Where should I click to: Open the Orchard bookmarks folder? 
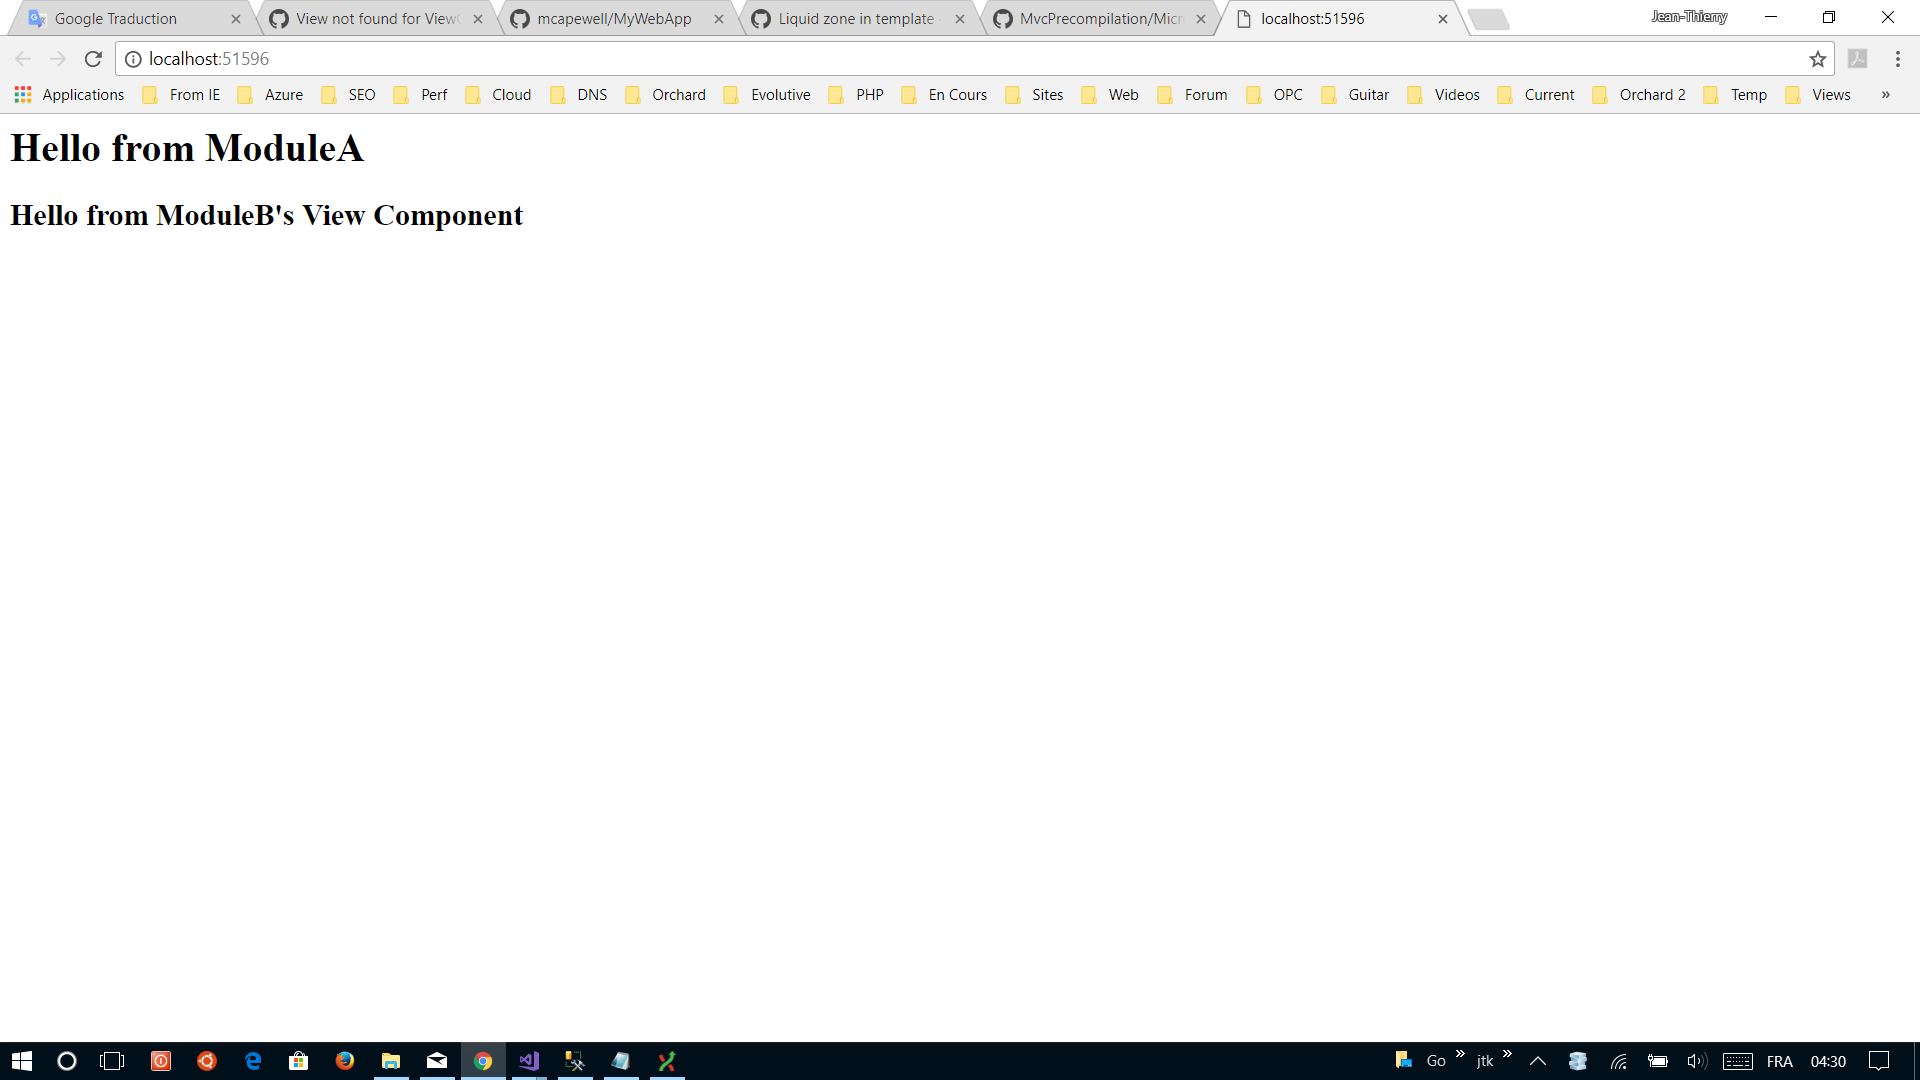click(x=666, y=95)
